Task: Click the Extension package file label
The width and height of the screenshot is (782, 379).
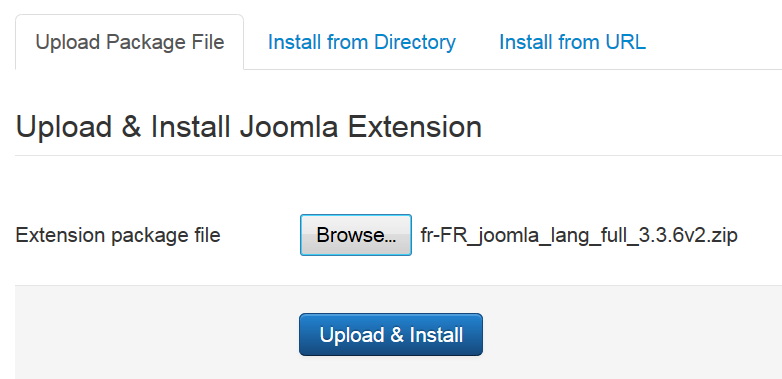Action: point(118,235)
